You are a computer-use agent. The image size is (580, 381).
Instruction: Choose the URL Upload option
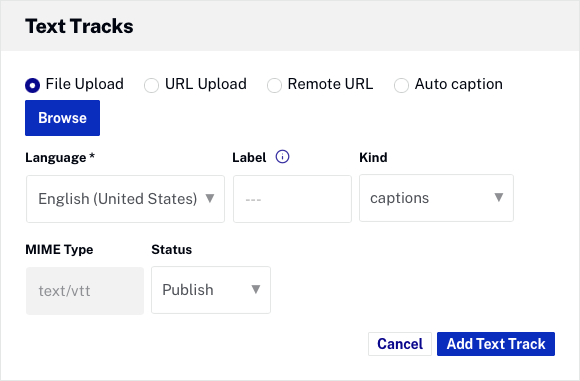click(151, 85)
